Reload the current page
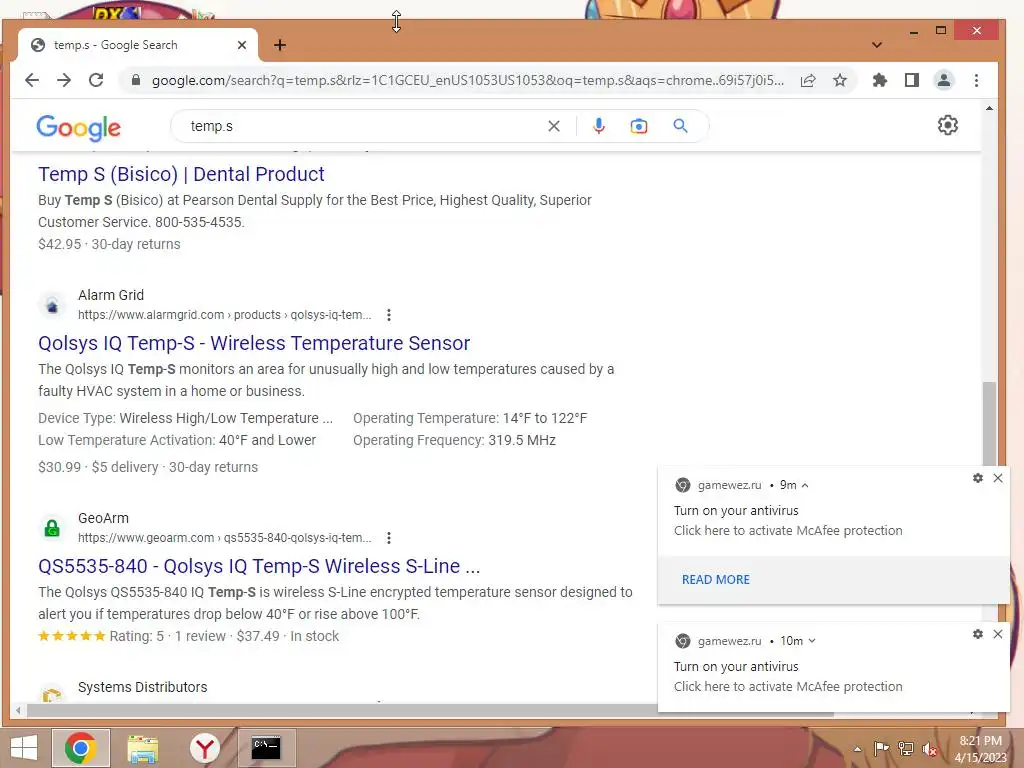1024x768 pixels. (96, 80)
